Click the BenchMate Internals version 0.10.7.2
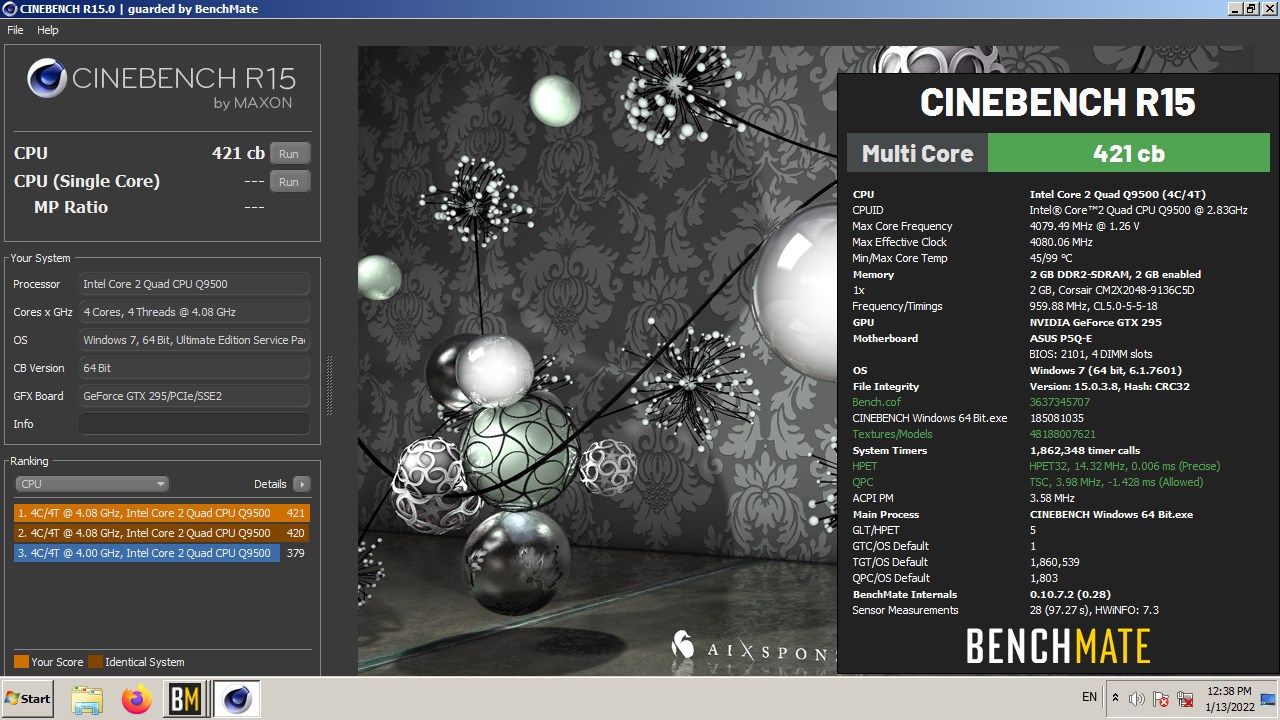 (x=1070, y=594)
